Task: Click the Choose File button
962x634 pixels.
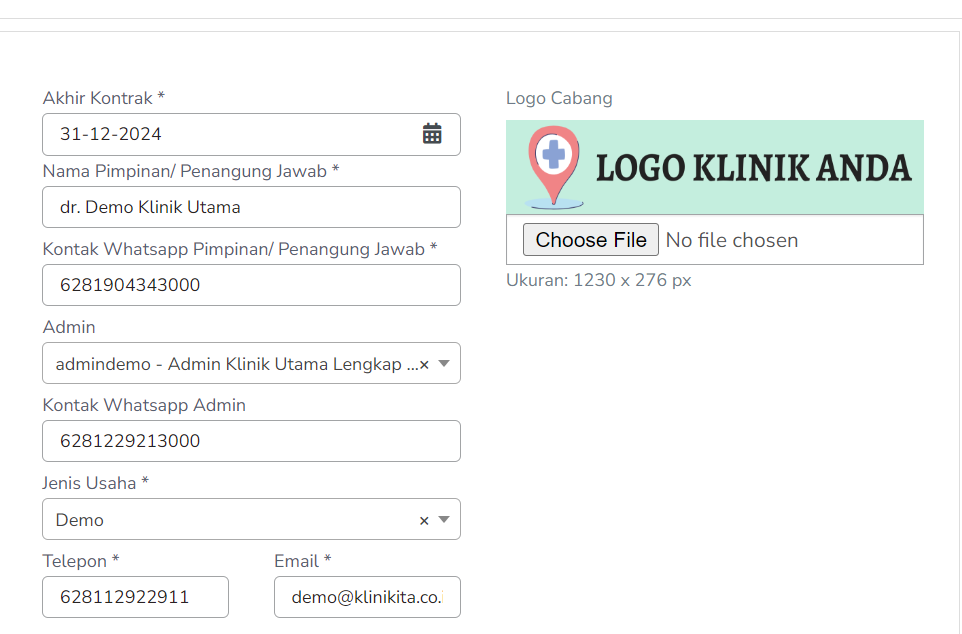Action: pyautogui.click(x=590, y=239)
